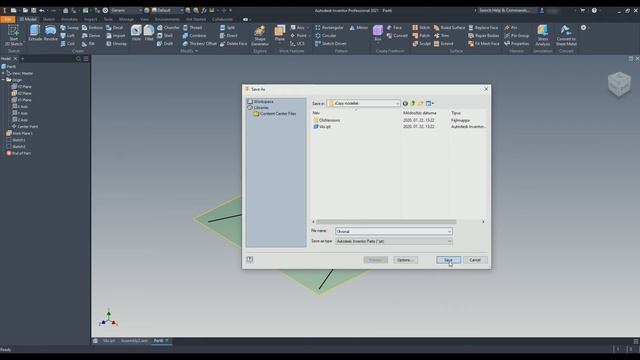The height and width of the screenshot is (360, 640).
Task: Select the Loft tool
Action: (68, 36)
